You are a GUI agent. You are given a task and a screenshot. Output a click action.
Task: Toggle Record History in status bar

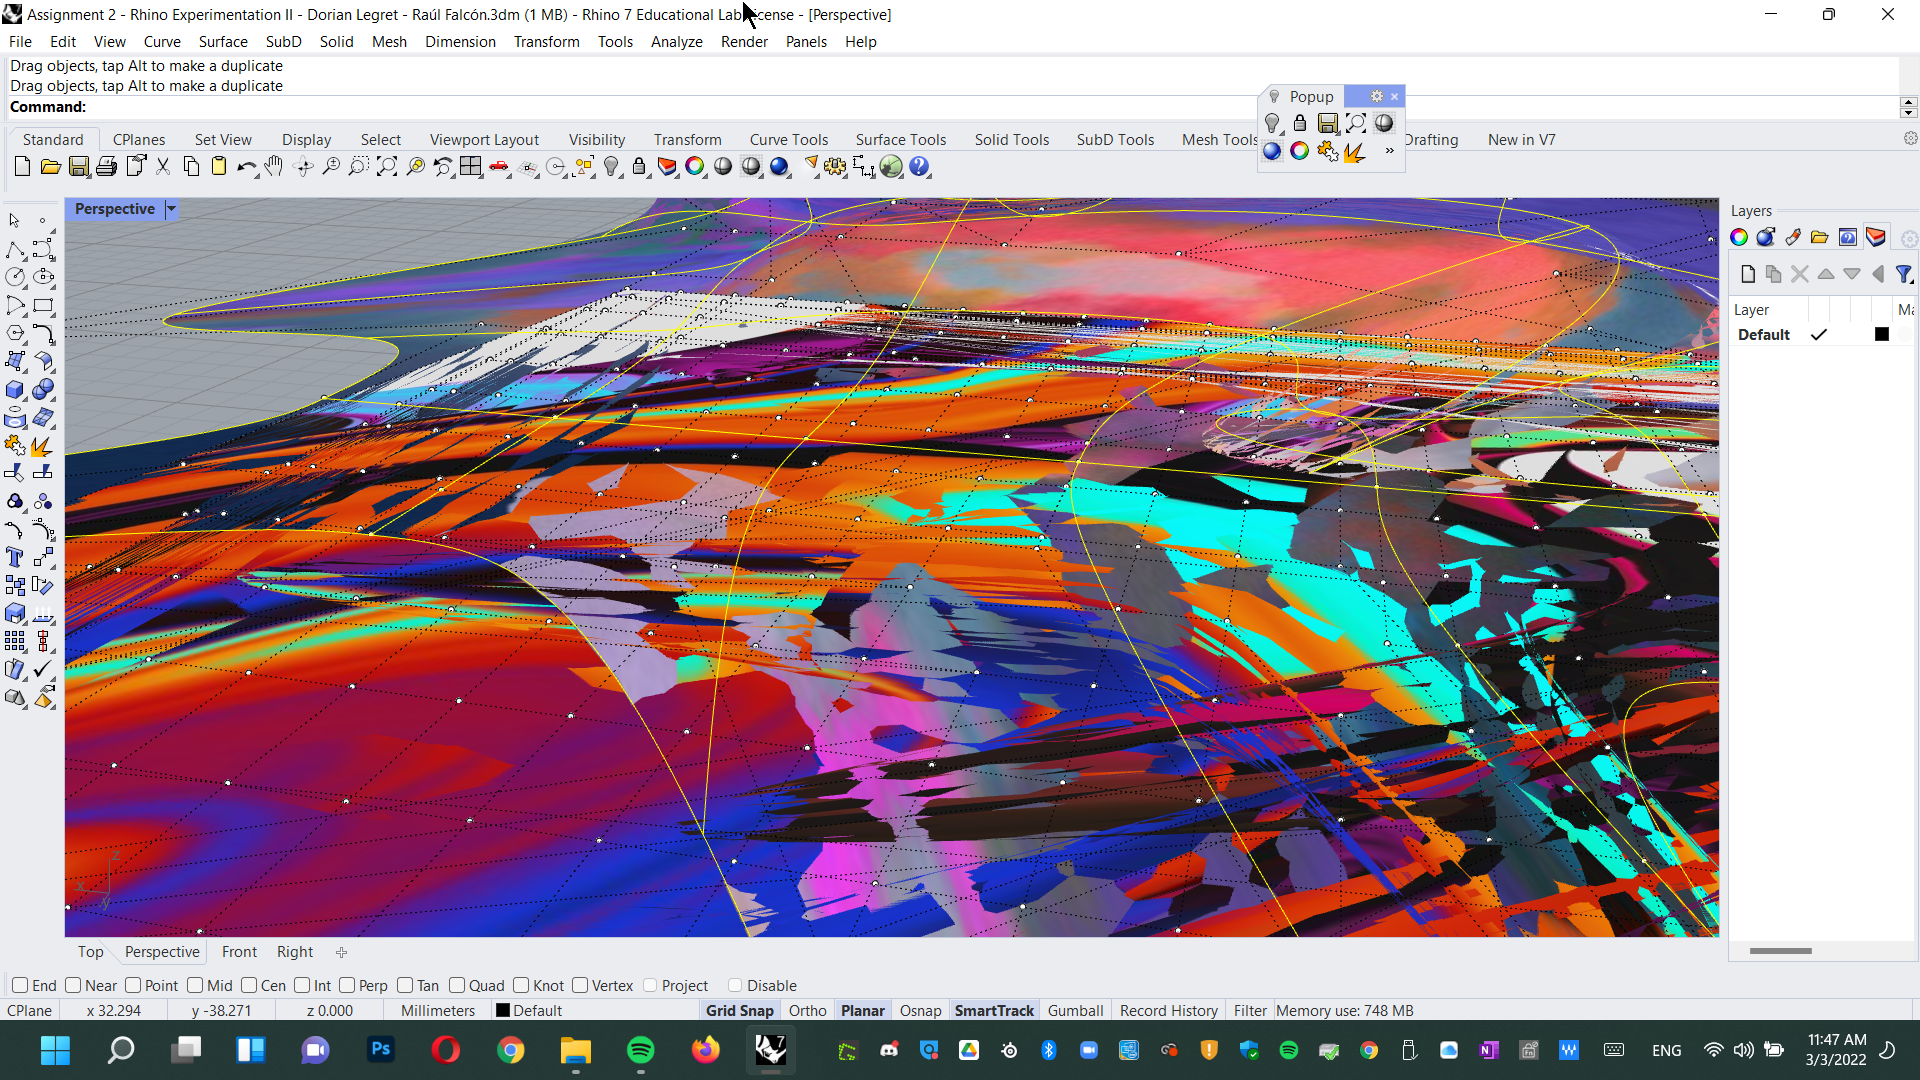pyautogui.click(x=1168, y=1011)
